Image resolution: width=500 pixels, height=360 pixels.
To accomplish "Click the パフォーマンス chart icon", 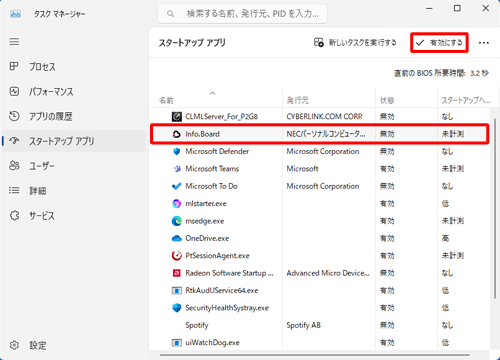I will pyautogui.click(x=14, y=91).
